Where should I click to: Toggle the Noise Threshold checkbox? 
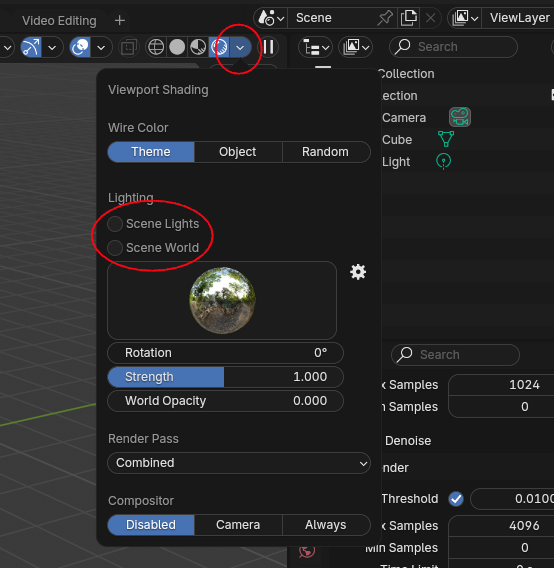click(456, 499)
